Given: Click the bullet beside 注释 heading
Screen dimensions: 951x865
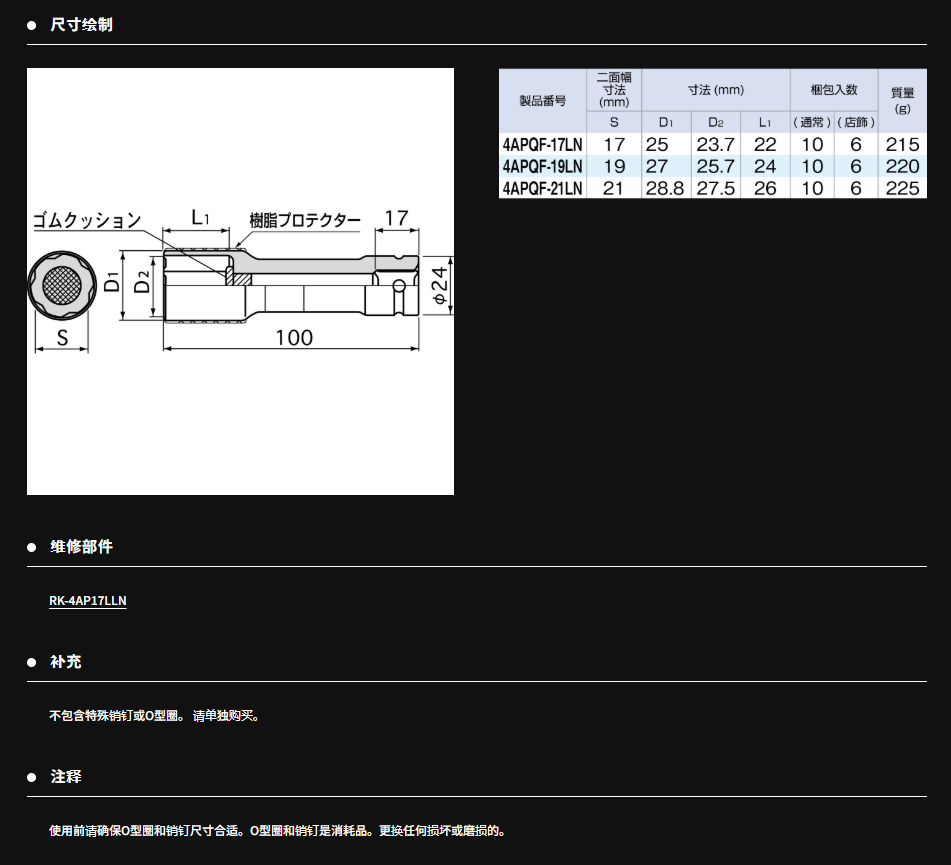Looking at the screenshot, I should click(31, 777).
